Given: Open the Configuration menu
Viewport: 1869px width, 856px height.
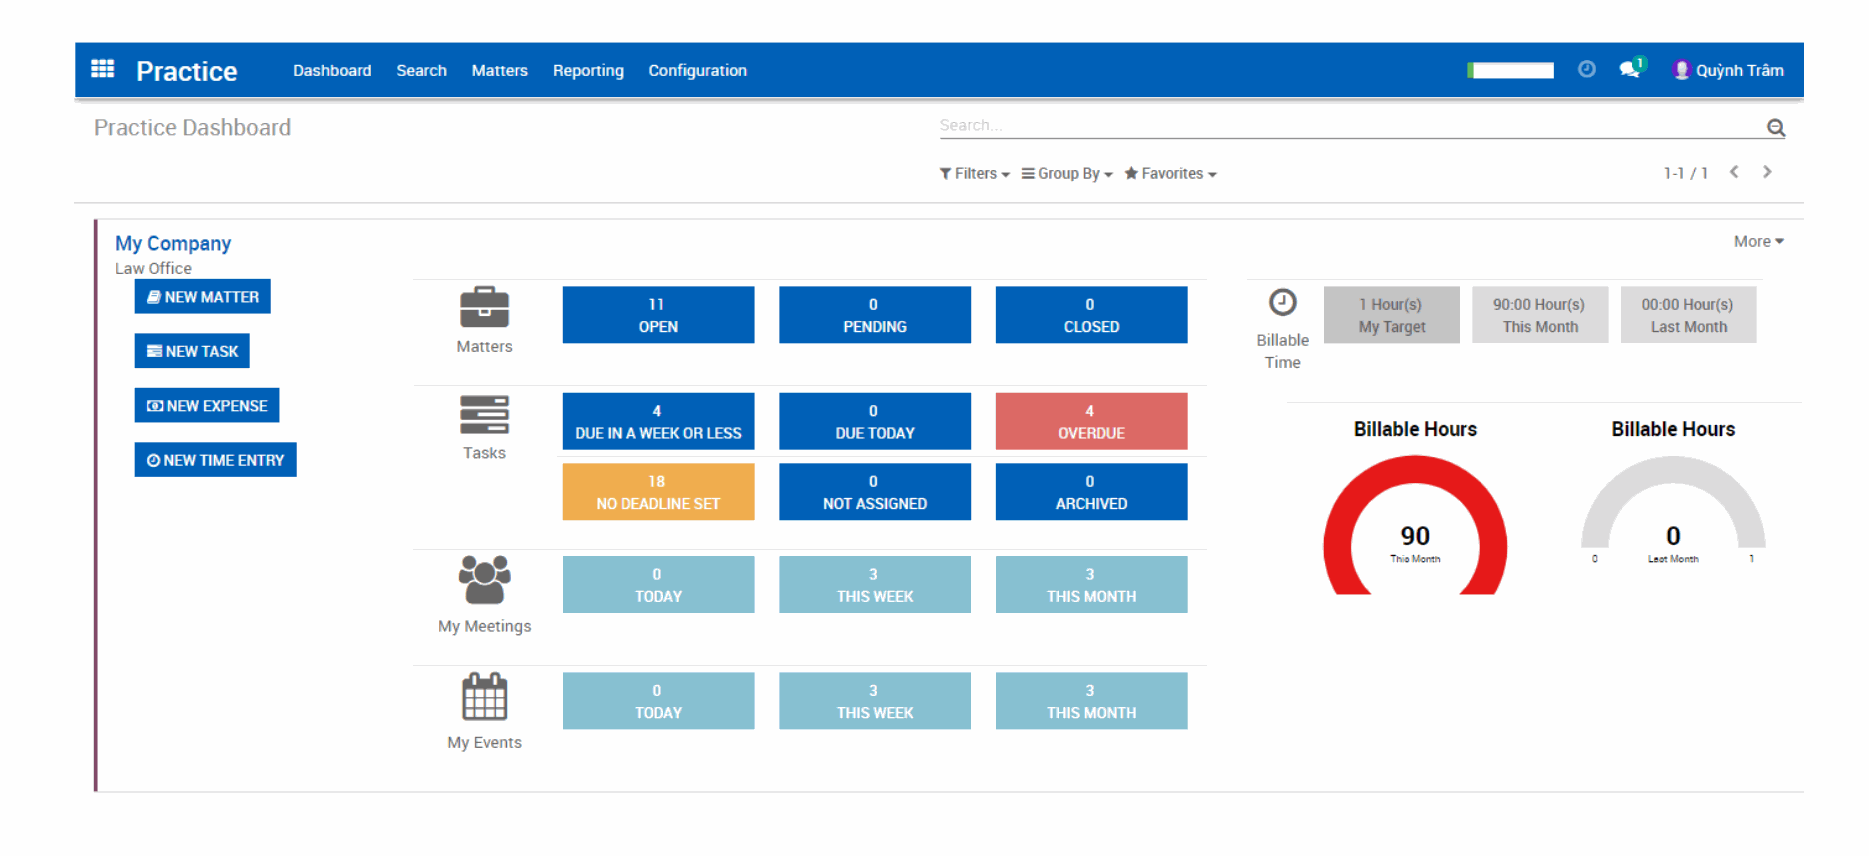Looking at the screenshot, I should tap(697, 71).
